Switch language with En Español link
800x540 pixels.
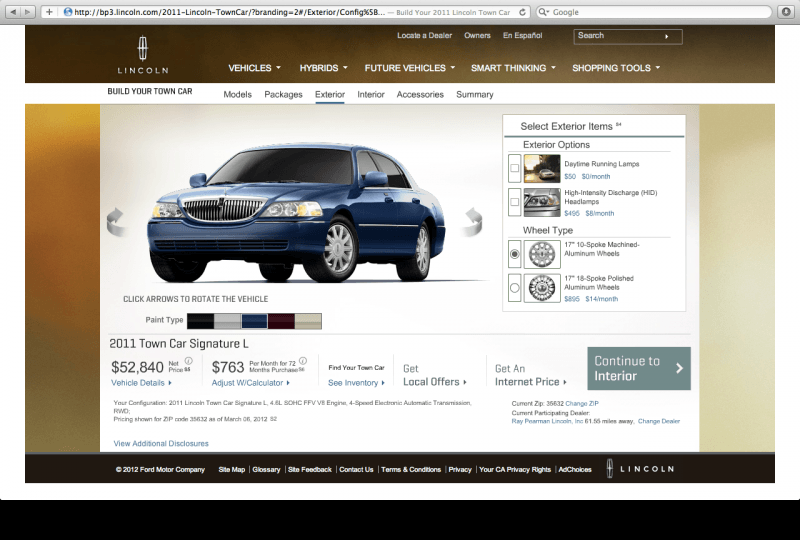(522, 35)
